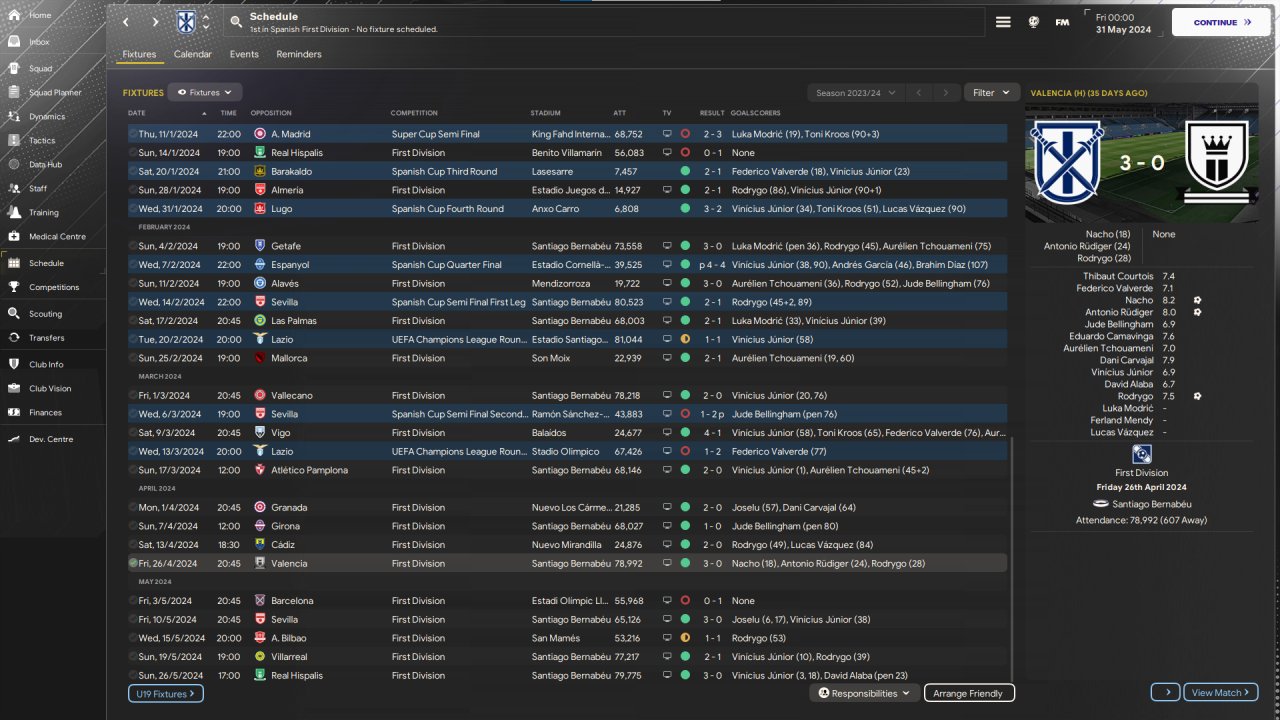
Task: Switch to the Reminders tab
Action: click(299, 54)
